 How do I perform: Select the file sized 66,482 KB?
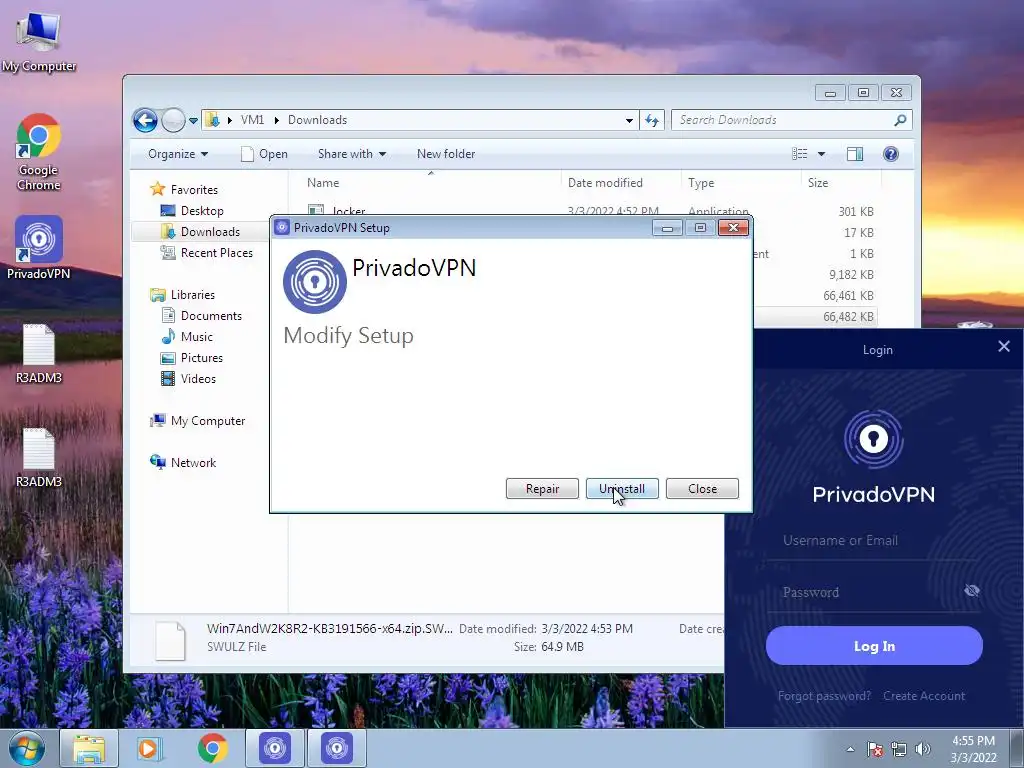tap(848, 317)
